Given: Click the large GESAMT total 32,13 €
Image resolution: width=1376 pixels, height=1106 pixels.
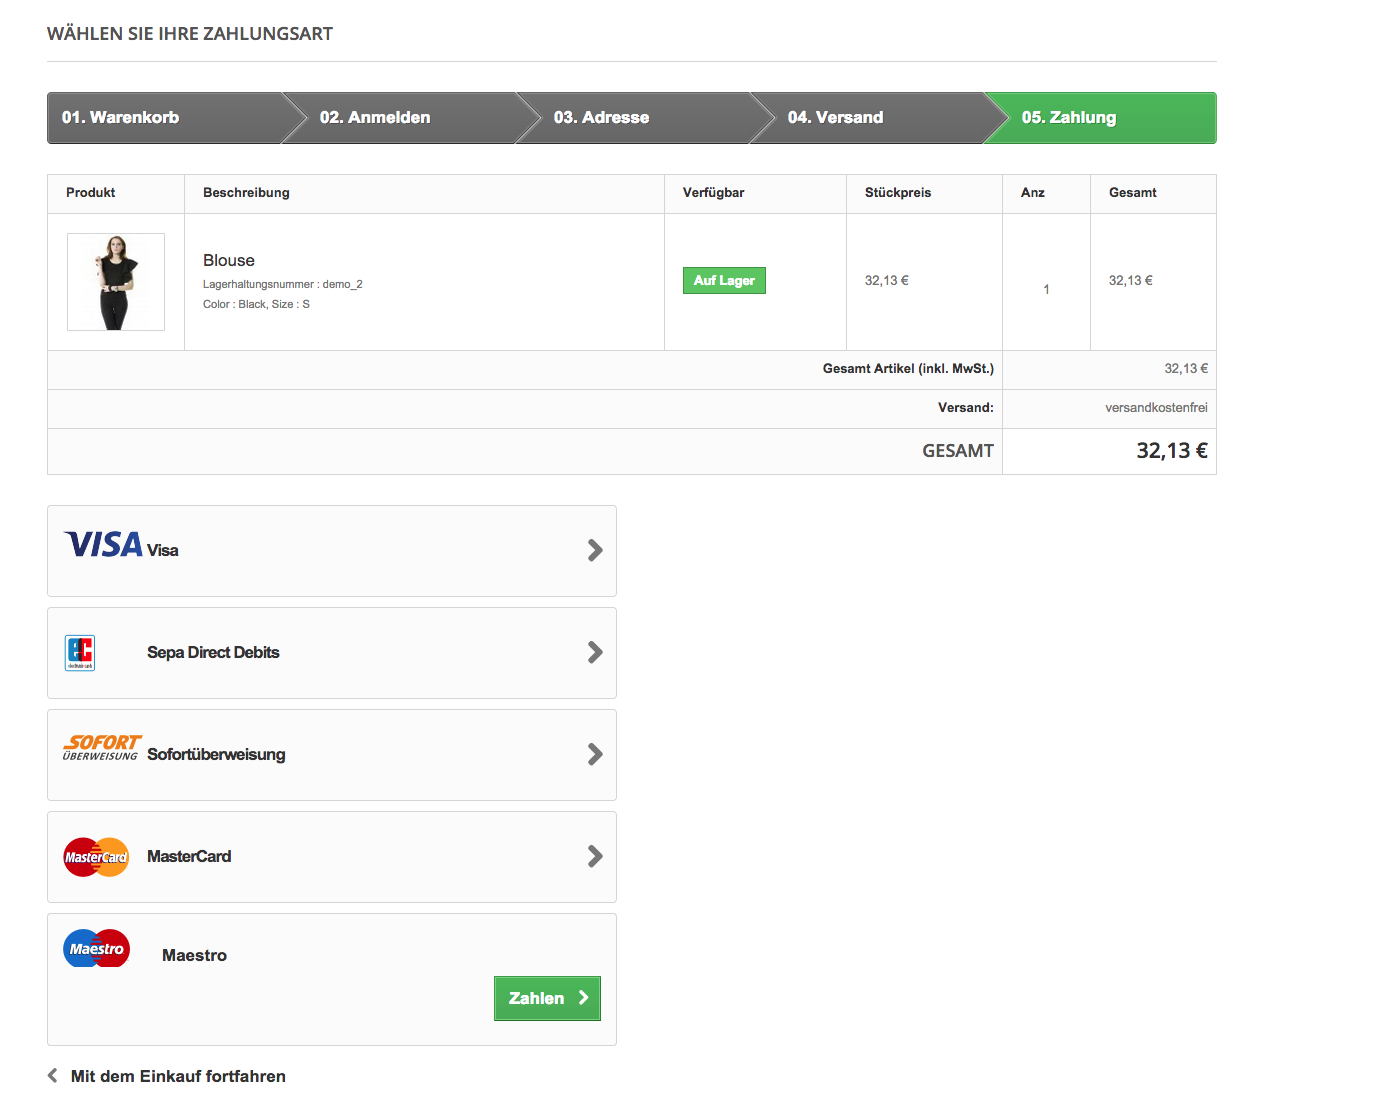Looking at the screenshot, I should (x=1172, y=451).
